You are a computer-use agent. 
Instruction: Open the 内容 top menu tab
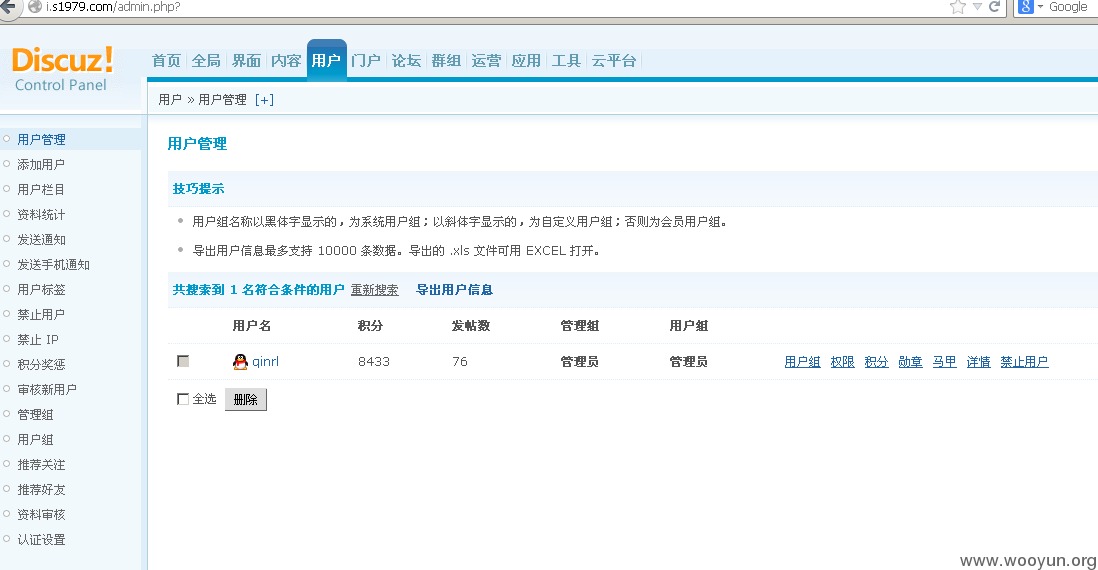(286, 61)
